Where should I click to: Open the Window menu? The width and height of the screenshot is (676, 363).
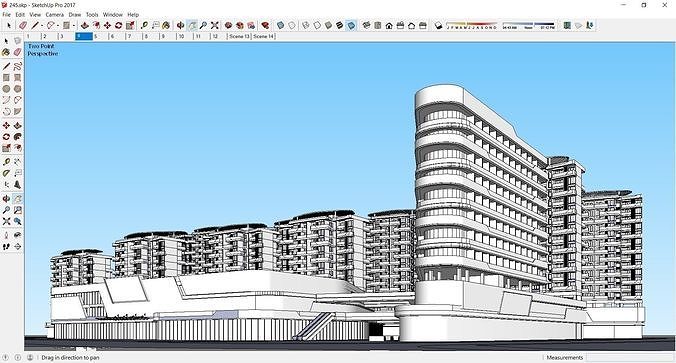point(113,15)
